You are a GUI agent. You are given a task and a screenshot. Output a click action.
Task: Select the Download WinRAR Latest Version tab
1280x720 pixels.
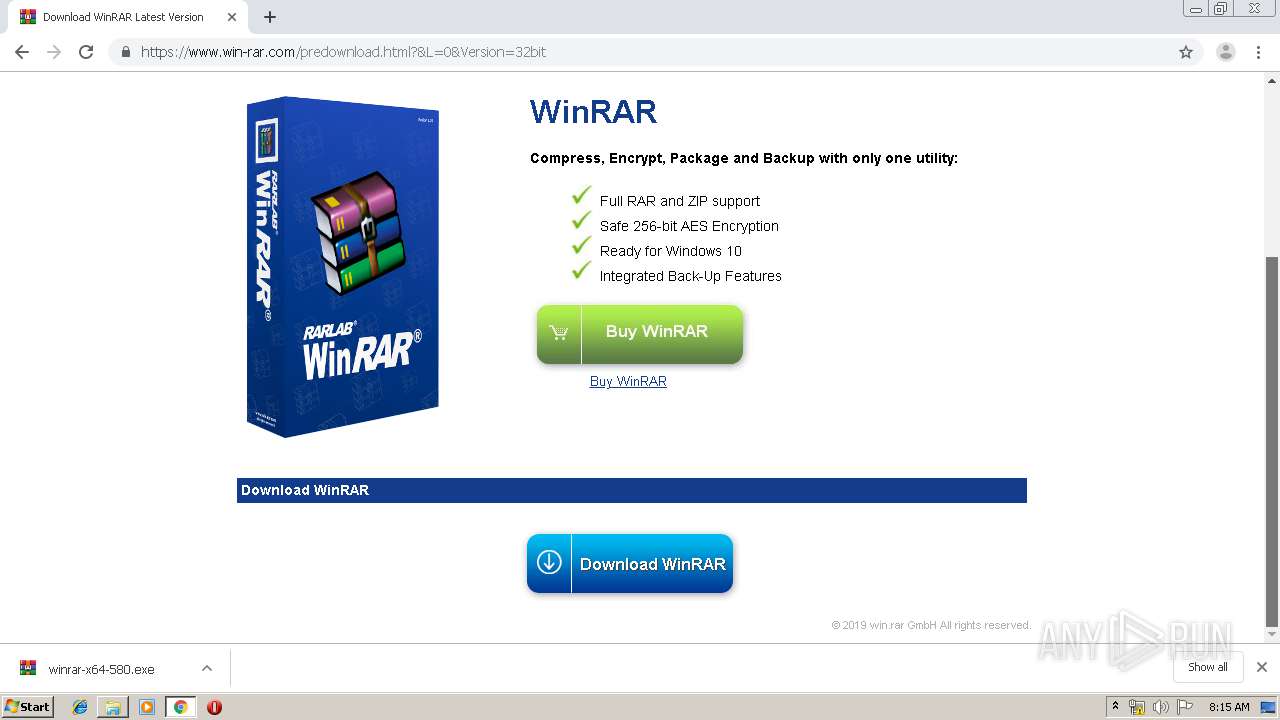pyautogui.click(x=128, y=17)
